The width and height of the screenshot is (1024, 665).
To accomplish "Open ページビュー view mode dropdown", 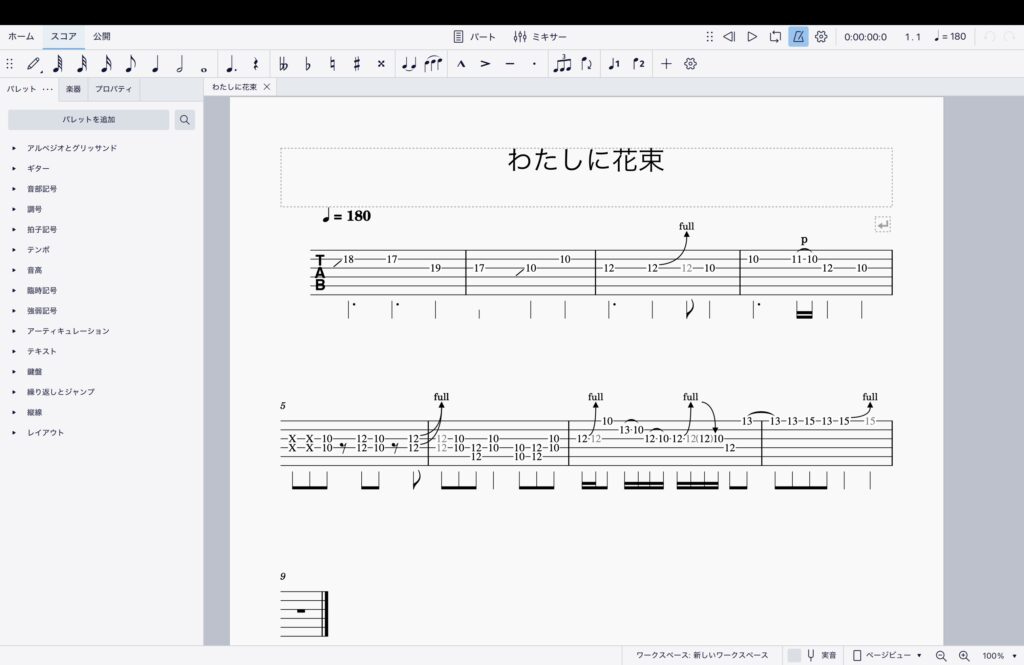I will pyautogui.click(x=888, y=655).
